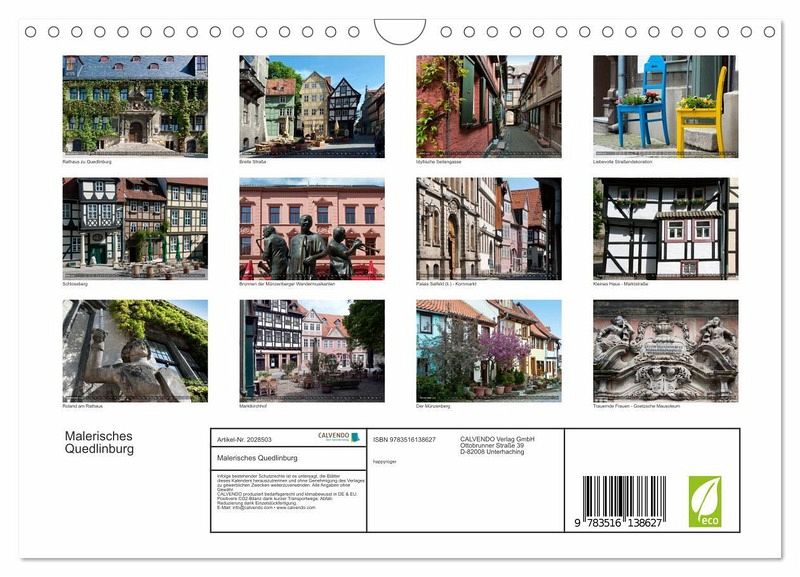This screenshot has height=577, width=800.
Task: Click the copyright notice paragraph
Action: point(290,492)
